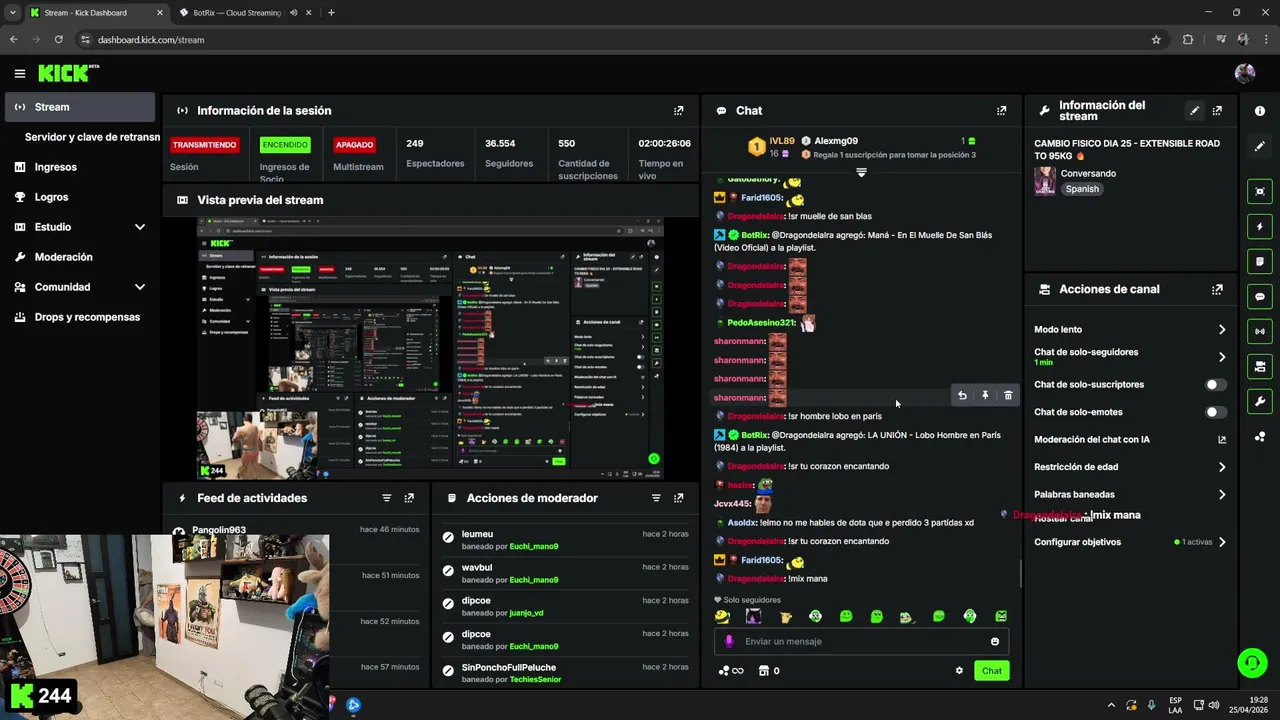
Task: Open the hamburger menu next to Kick logo
Action: point(19,73)
